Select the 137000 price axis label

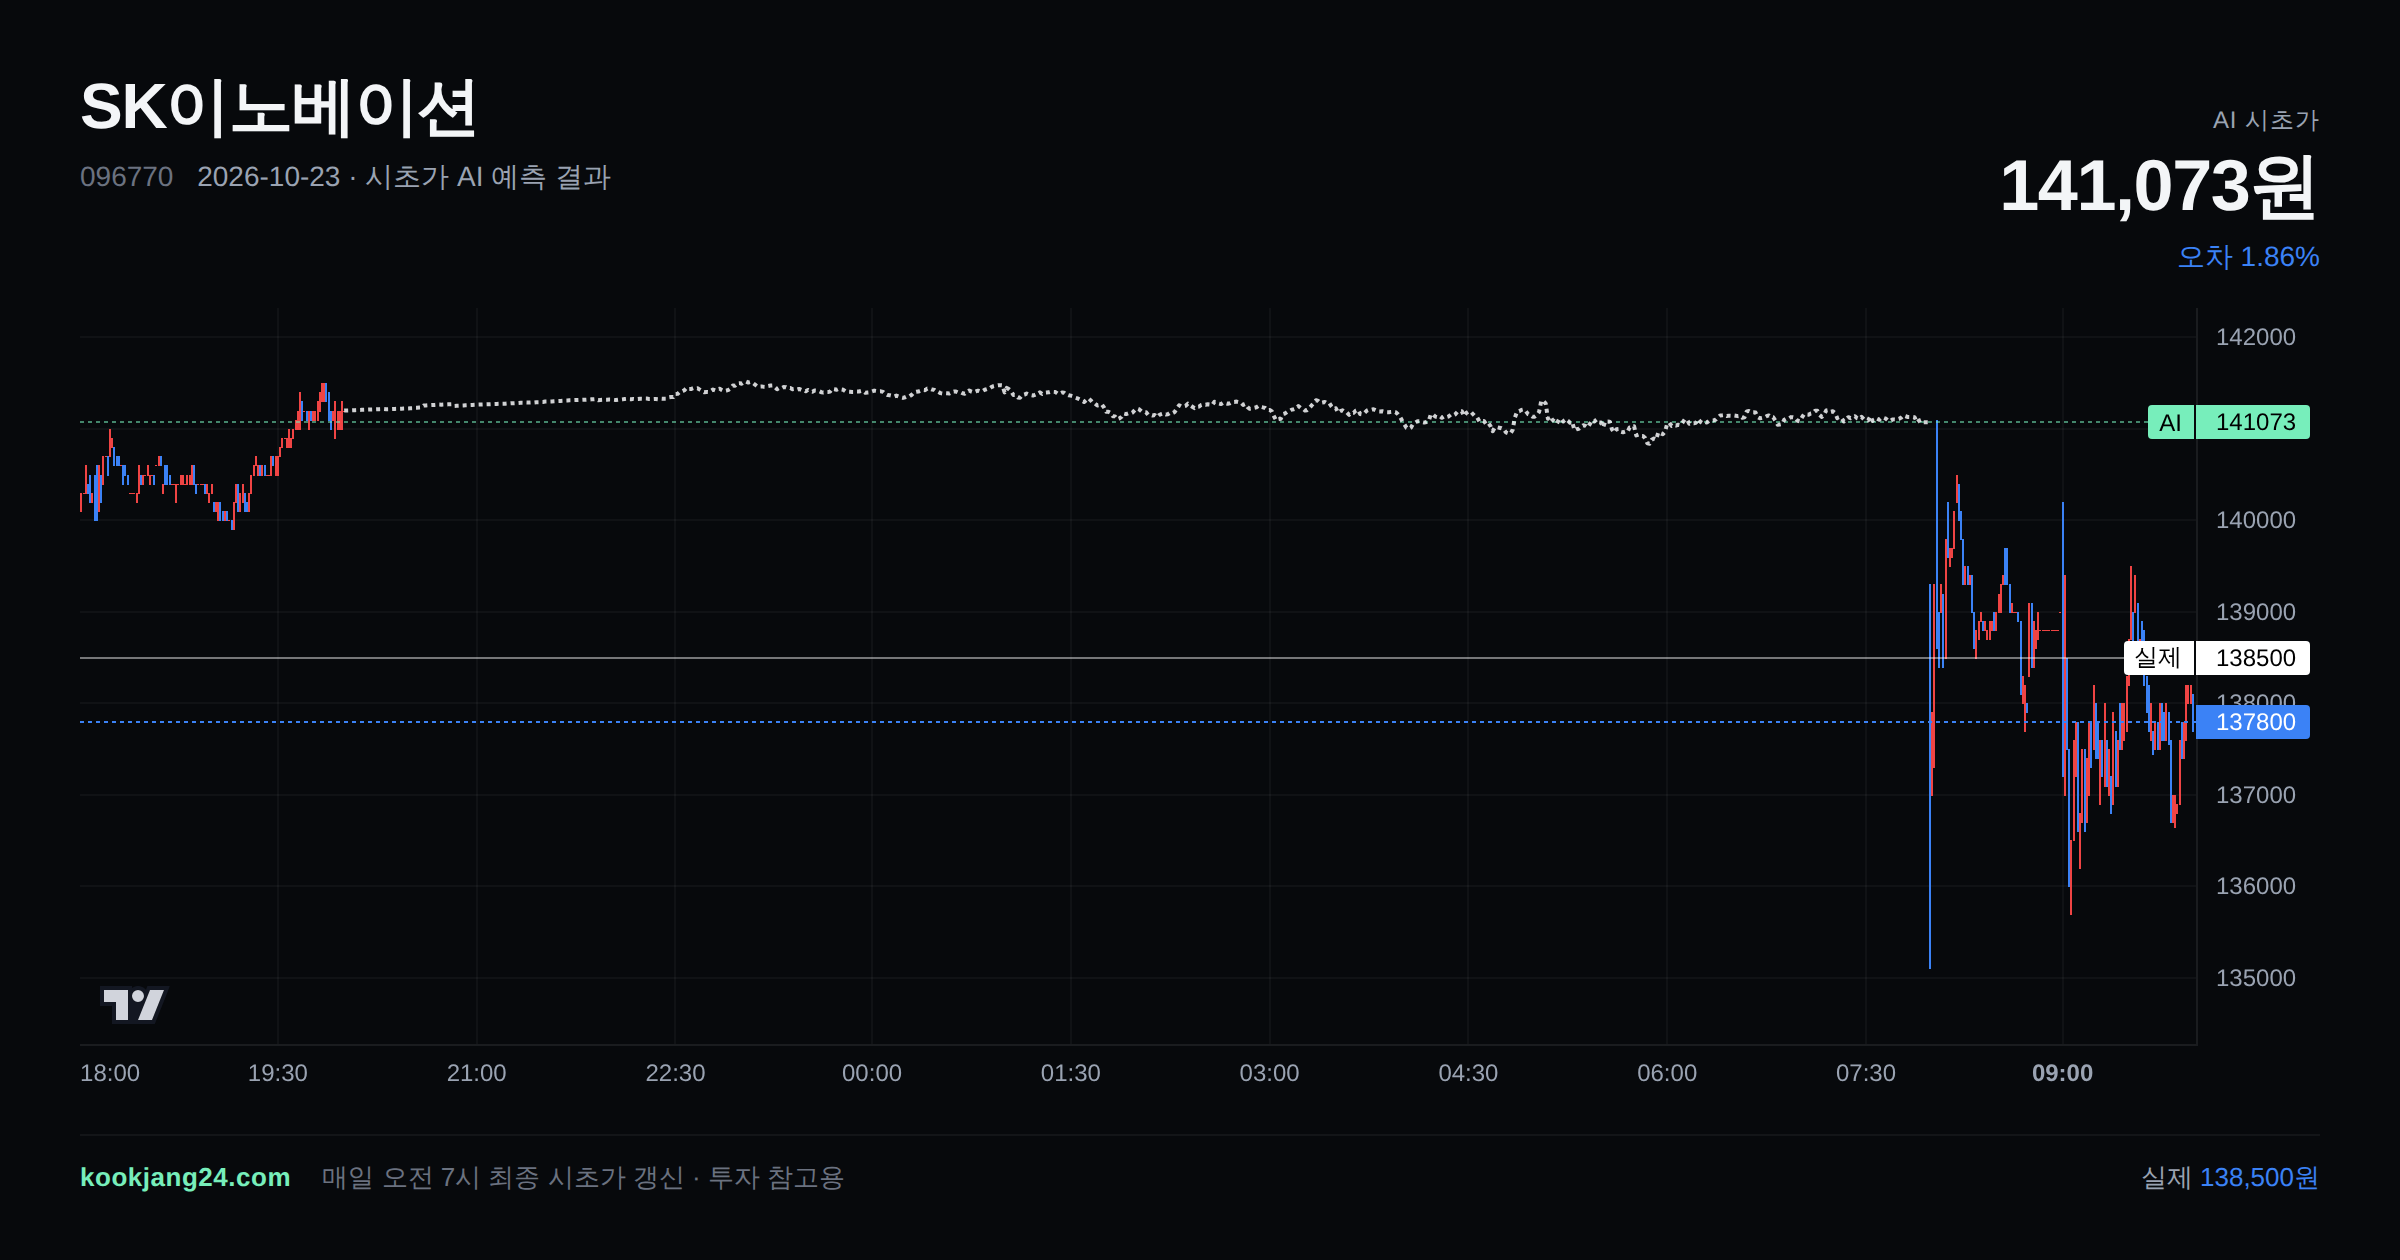click(2256, 795)
